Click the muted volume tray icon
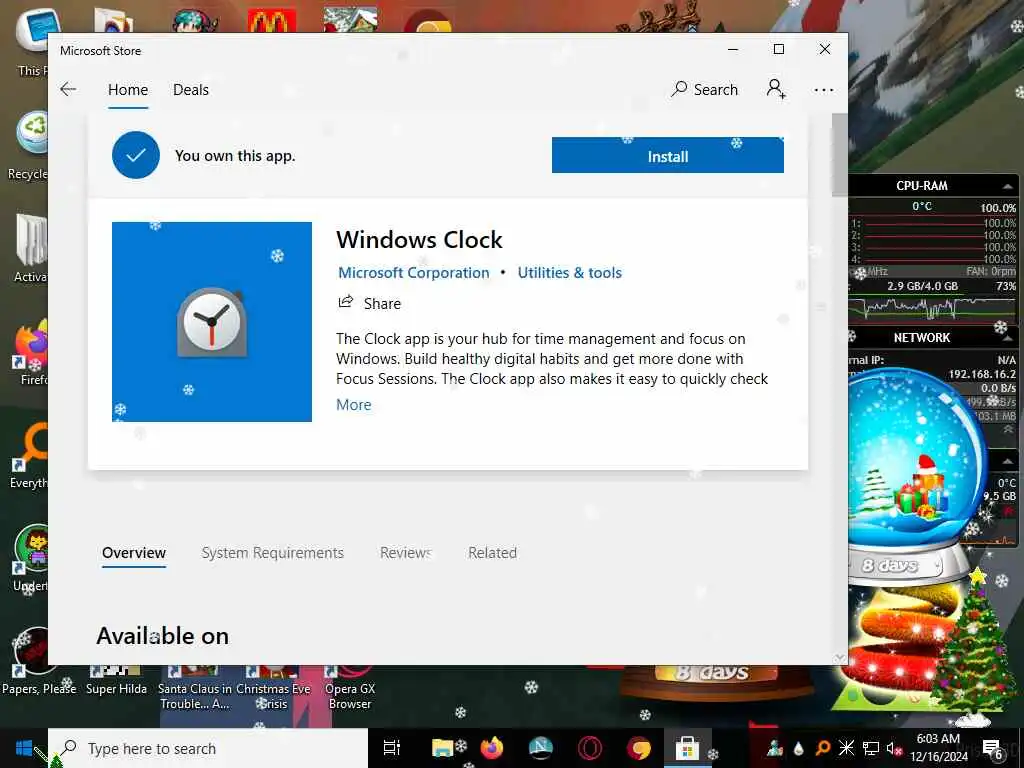 click(x=894, y=748)
